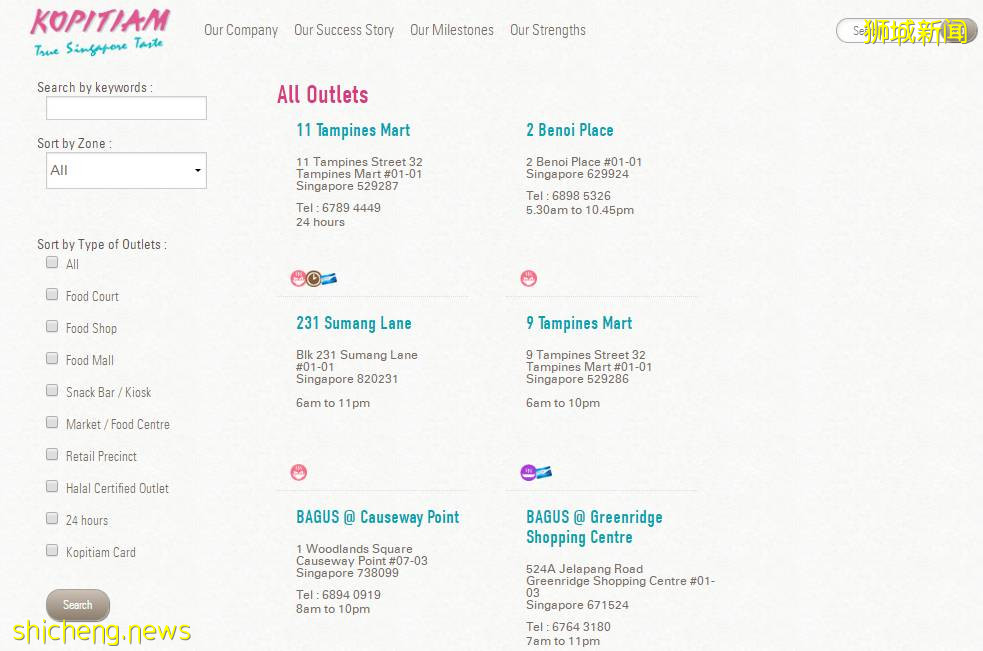Check the 24 hours outlet filter
The image size is (983, 651).
click(52, 518)
